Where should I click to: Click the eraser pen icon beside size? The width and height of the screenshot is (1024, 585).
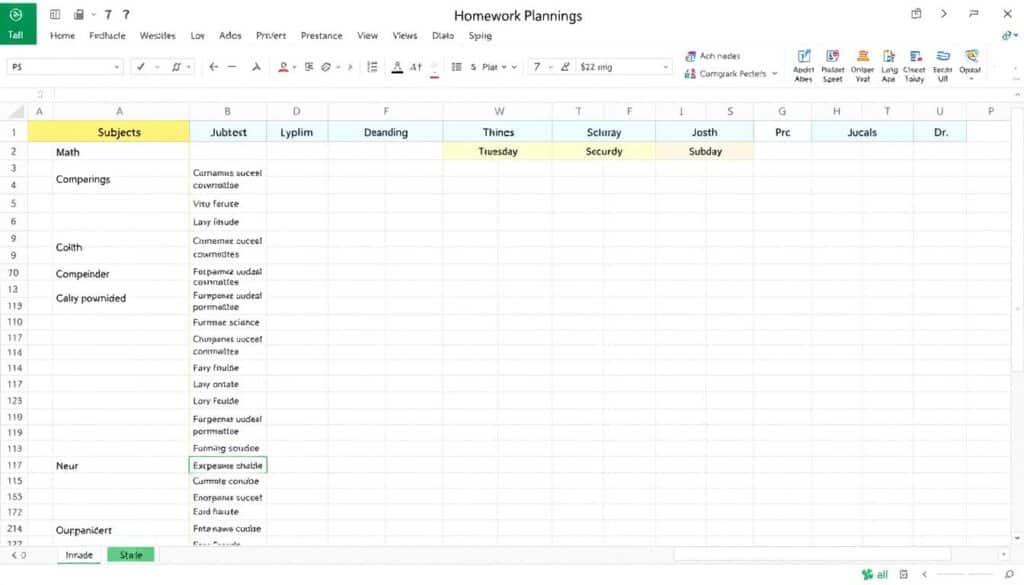(565, 67)
